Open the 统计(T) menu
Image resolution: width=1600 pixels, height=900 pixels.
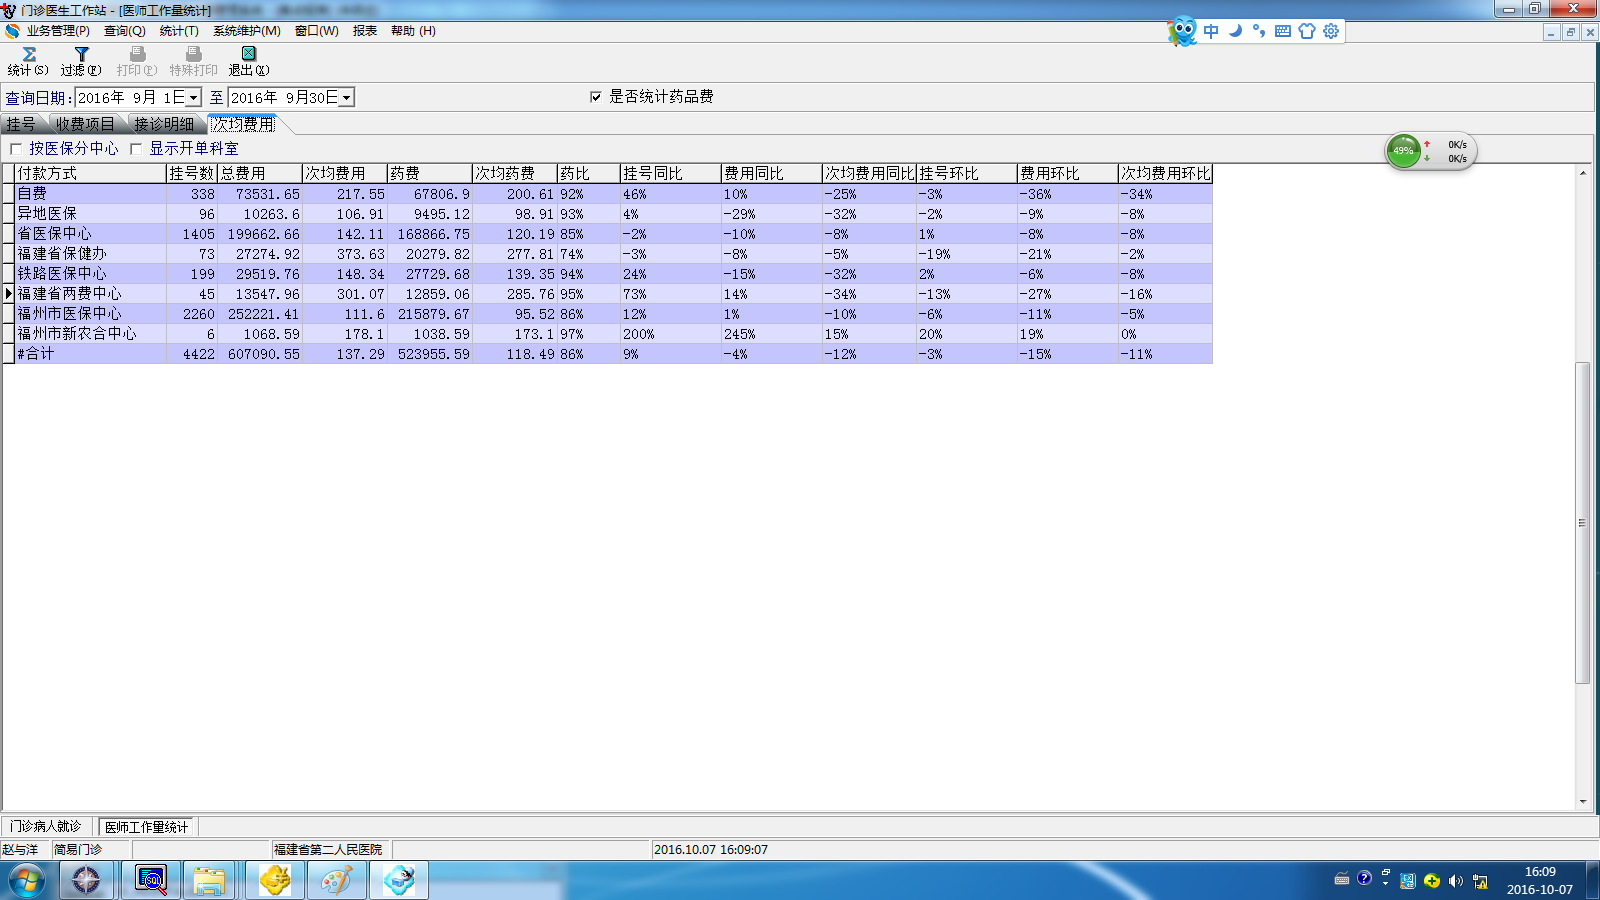point(179,31)
